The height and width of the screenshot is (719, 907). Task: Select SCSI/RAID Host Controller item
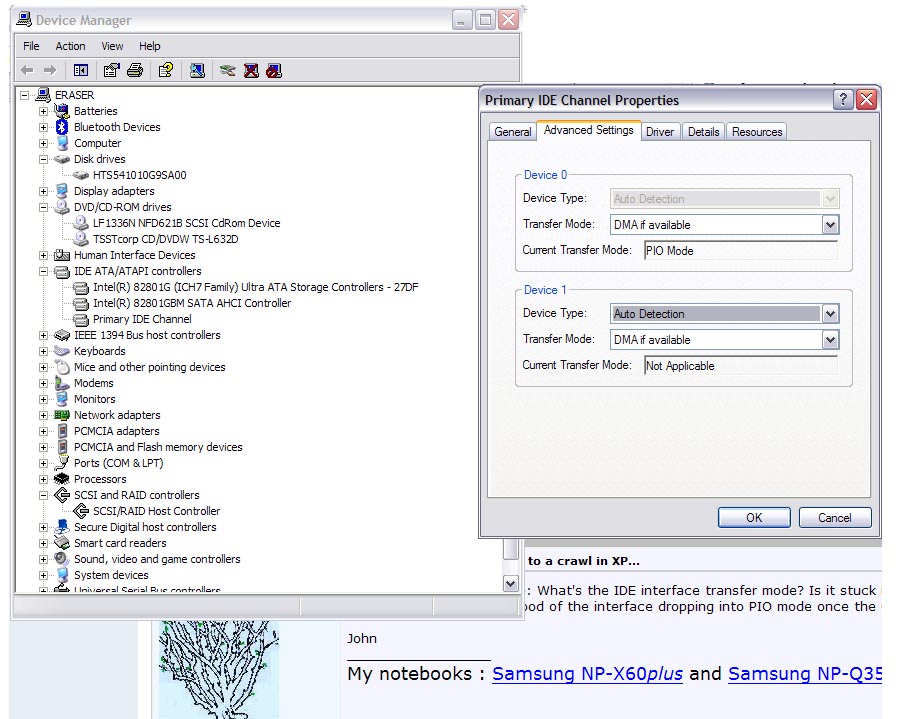point(156,511)
